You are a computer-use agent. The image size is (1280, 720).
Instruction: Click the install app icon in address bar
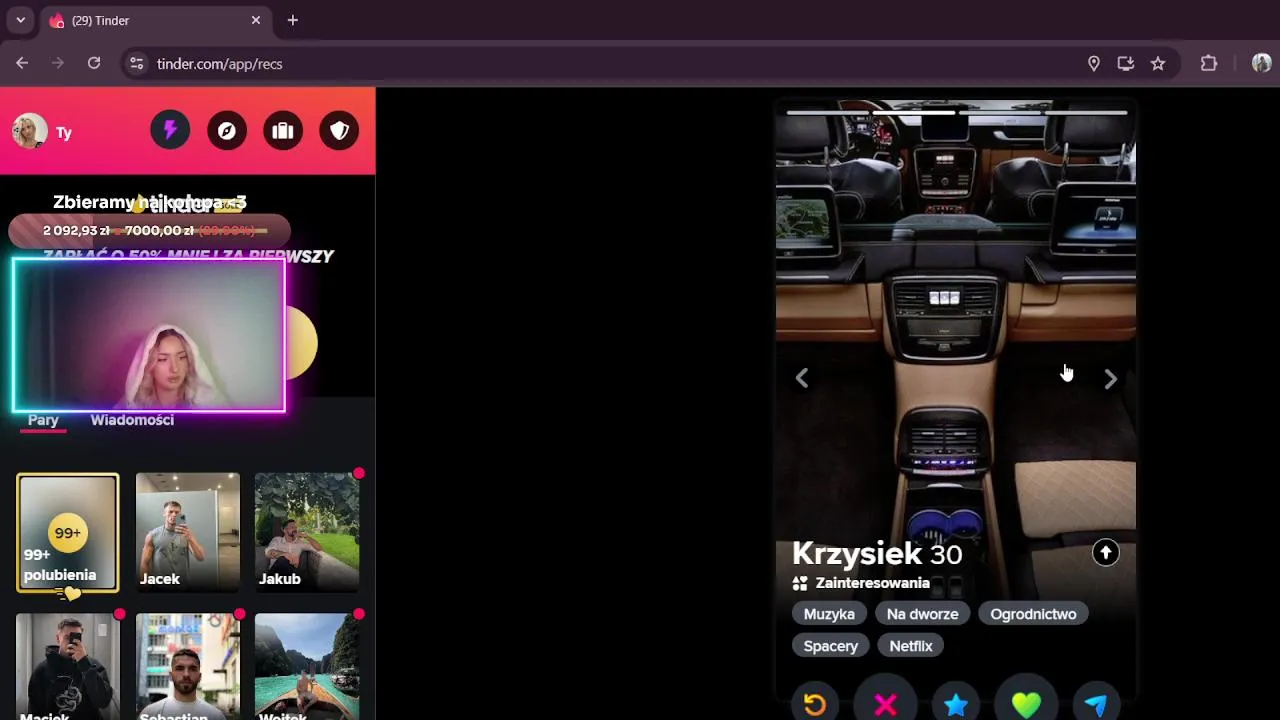[x=1126, y=63]
